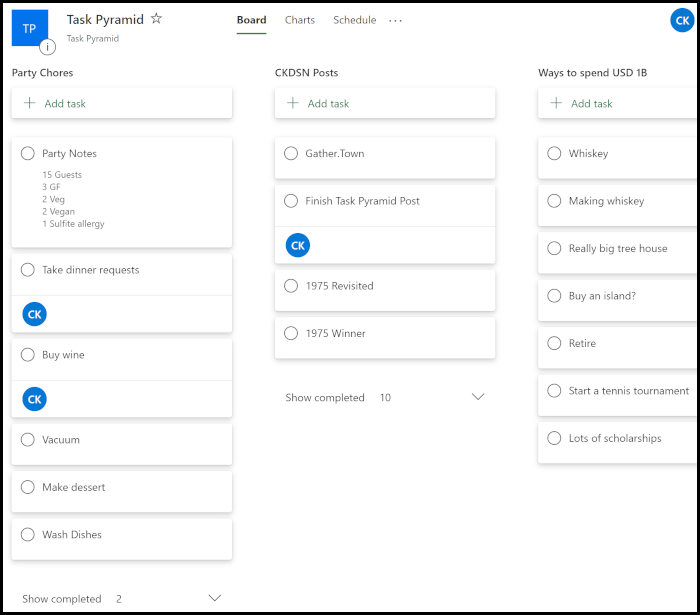Open the Party Notes task card
The width and height of the screenshot is (700, 615).
click(x=121, y=191)
